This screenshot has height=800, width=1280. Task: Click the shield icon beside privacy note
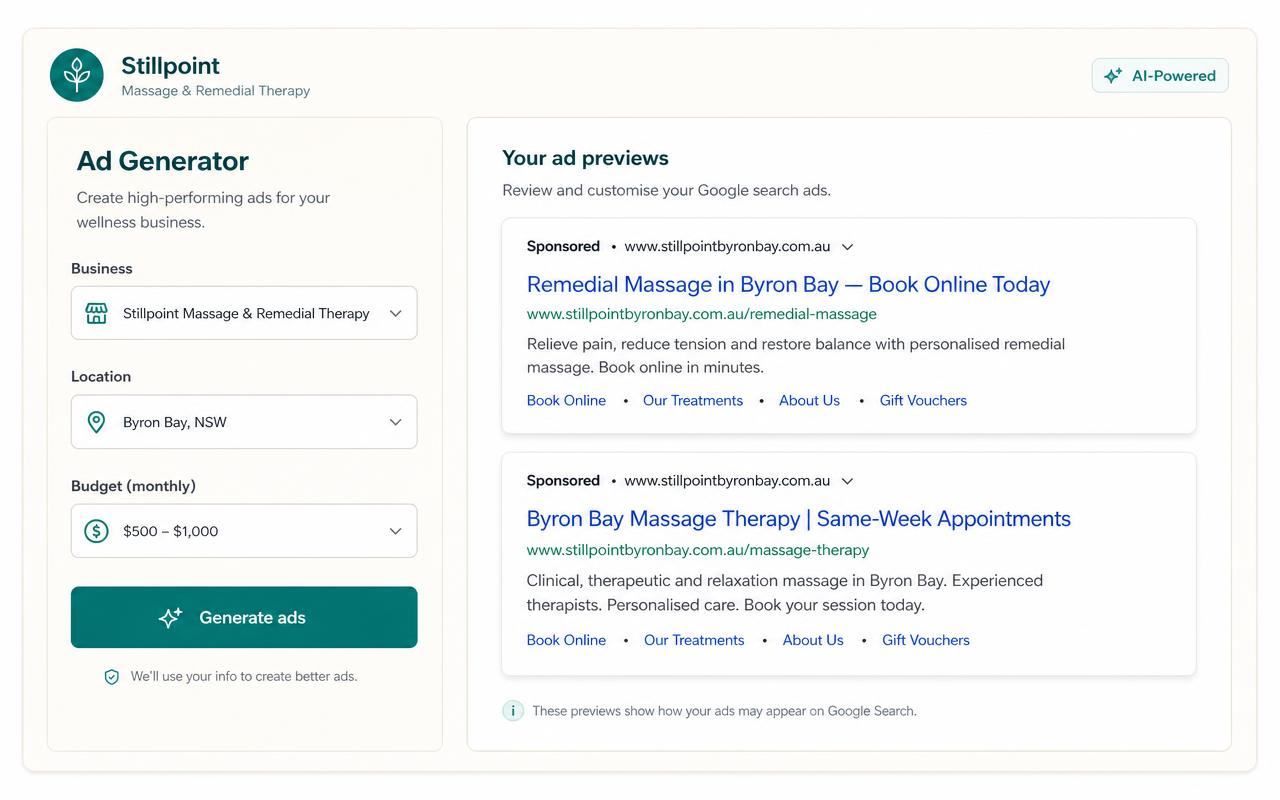(112, 677)
